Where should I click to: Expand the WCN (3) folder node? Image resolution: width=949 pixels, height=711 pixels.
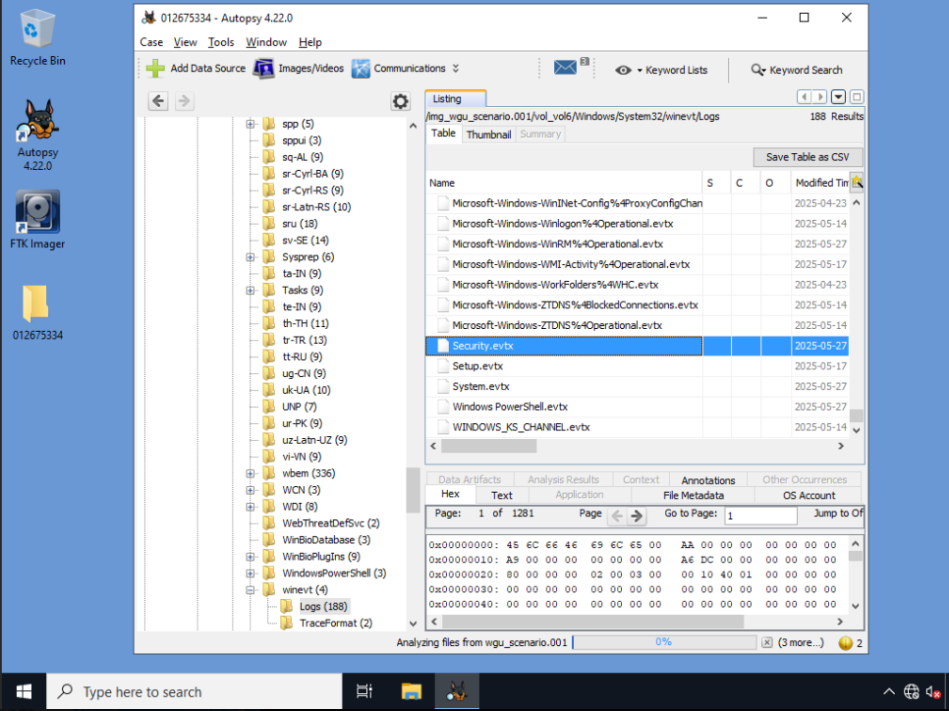coord(250,490)
